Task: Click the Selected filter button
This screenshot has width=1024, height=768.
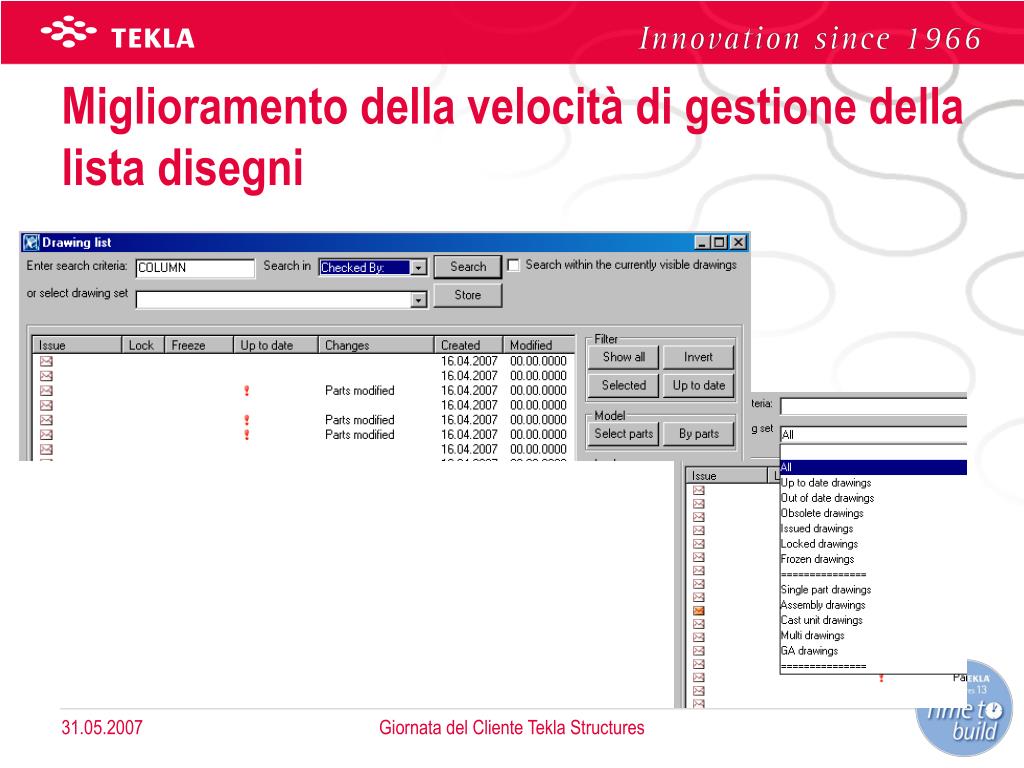Action: click(624, 385)
